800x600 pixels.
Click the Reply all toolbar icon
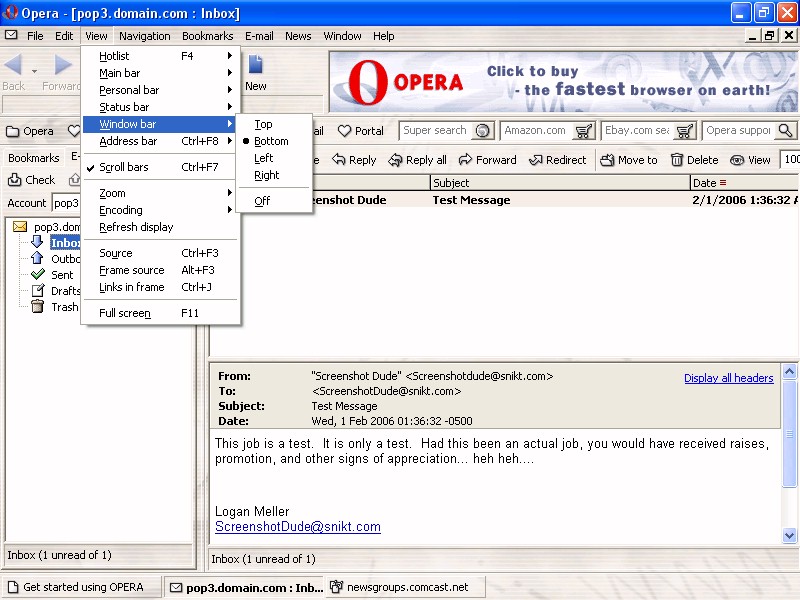point(395,160)
